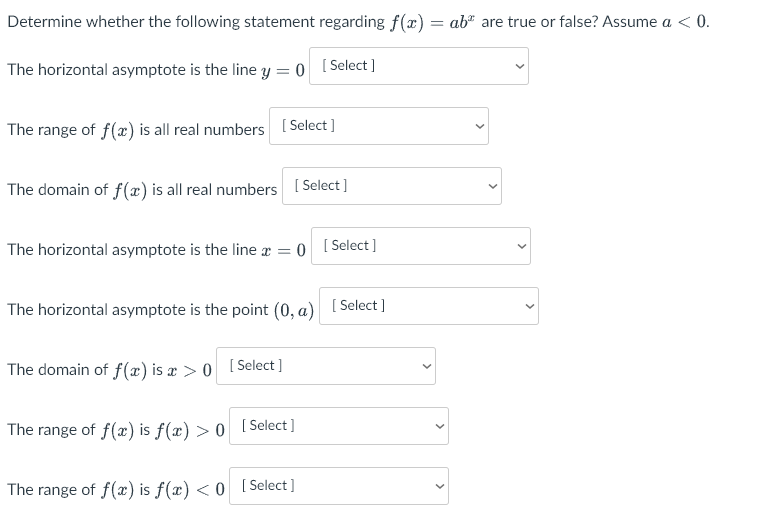The image size is (781, 516).
Task: Open dropdown for domain is x > 0
Action: 326,366
